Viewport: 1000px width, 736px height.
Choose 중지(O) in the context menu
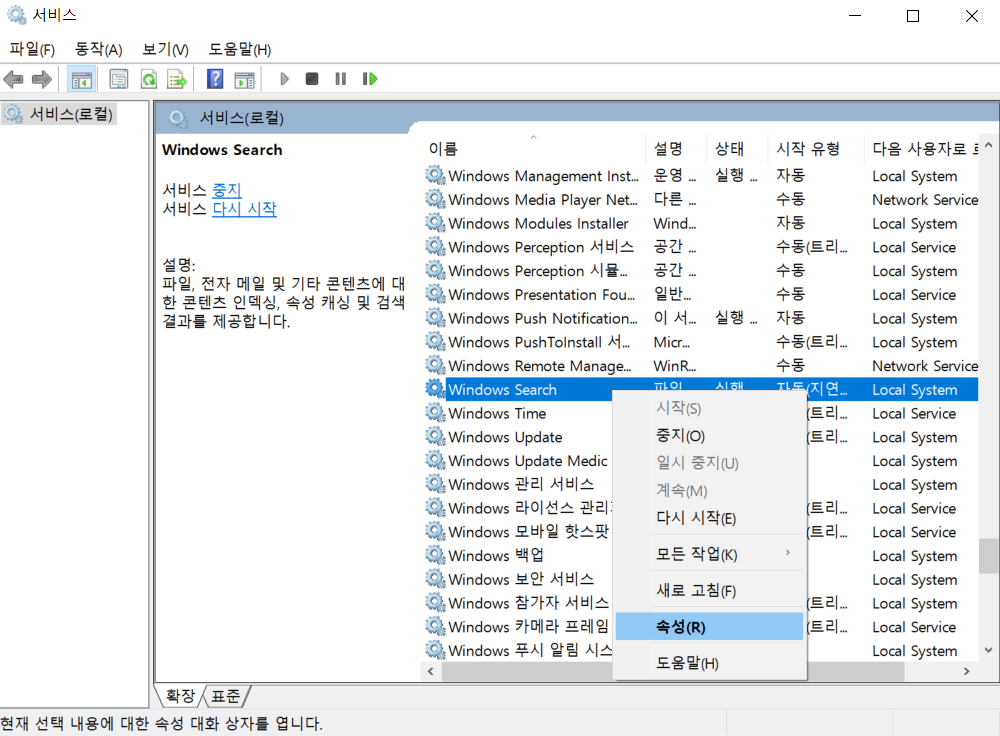(709, 436)
